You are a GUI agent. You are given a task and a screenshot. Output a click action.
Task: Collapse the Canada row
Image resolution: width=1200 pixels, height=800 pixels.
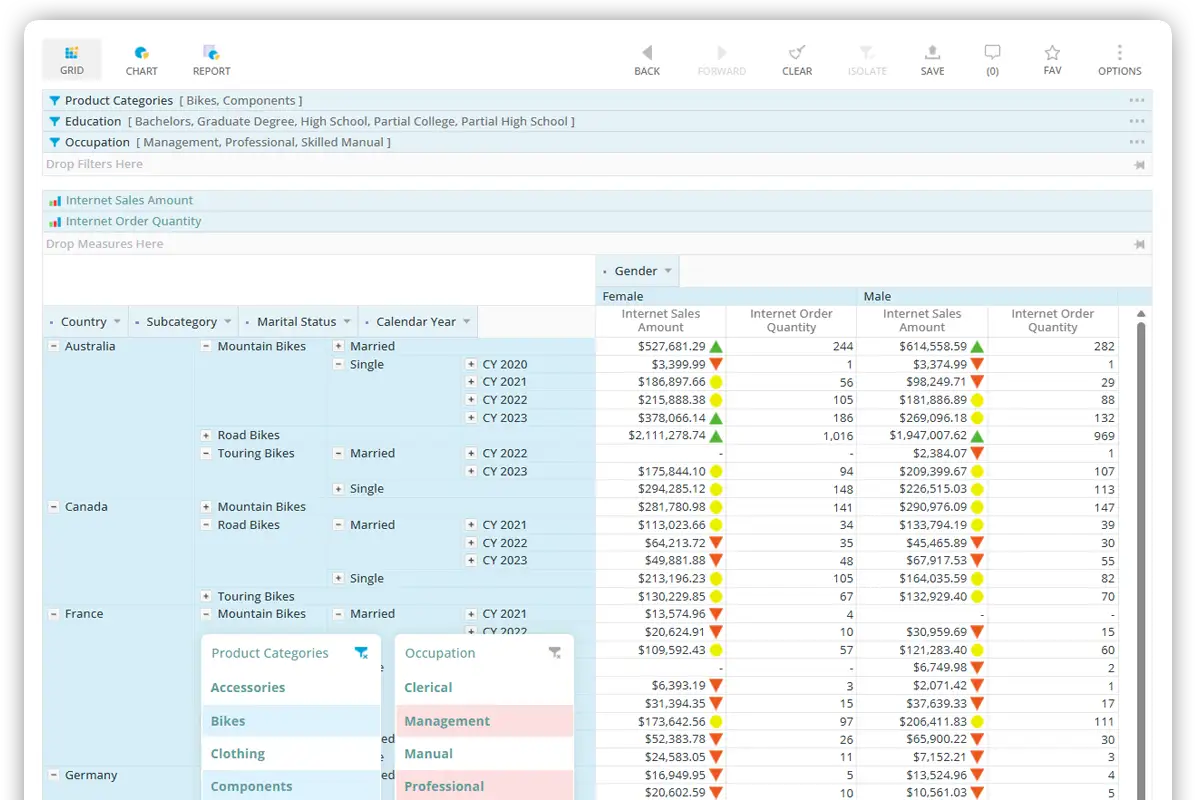[54, 507]
